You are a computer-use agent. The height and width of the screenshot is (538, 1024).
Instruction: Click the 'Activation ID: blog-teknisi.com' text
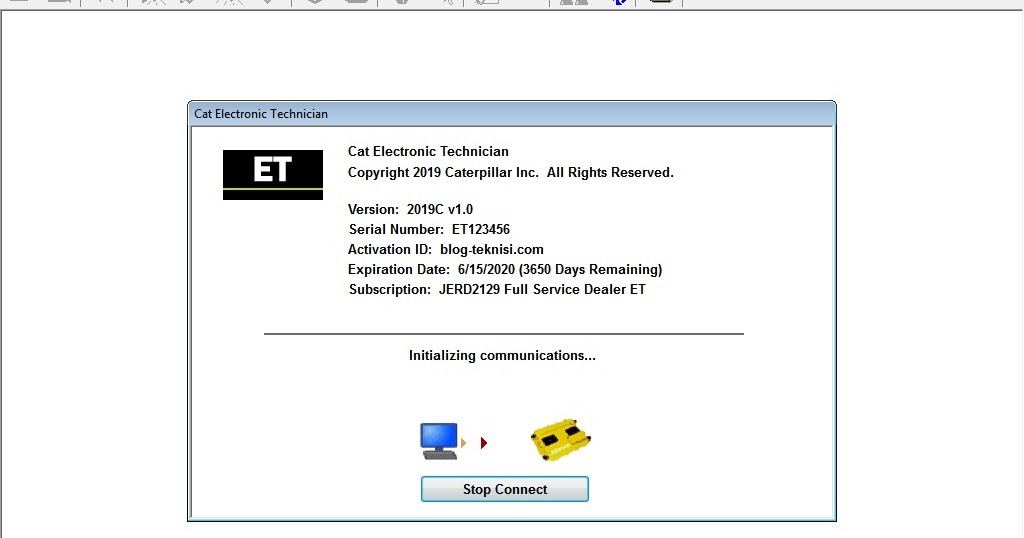[445, 249]
